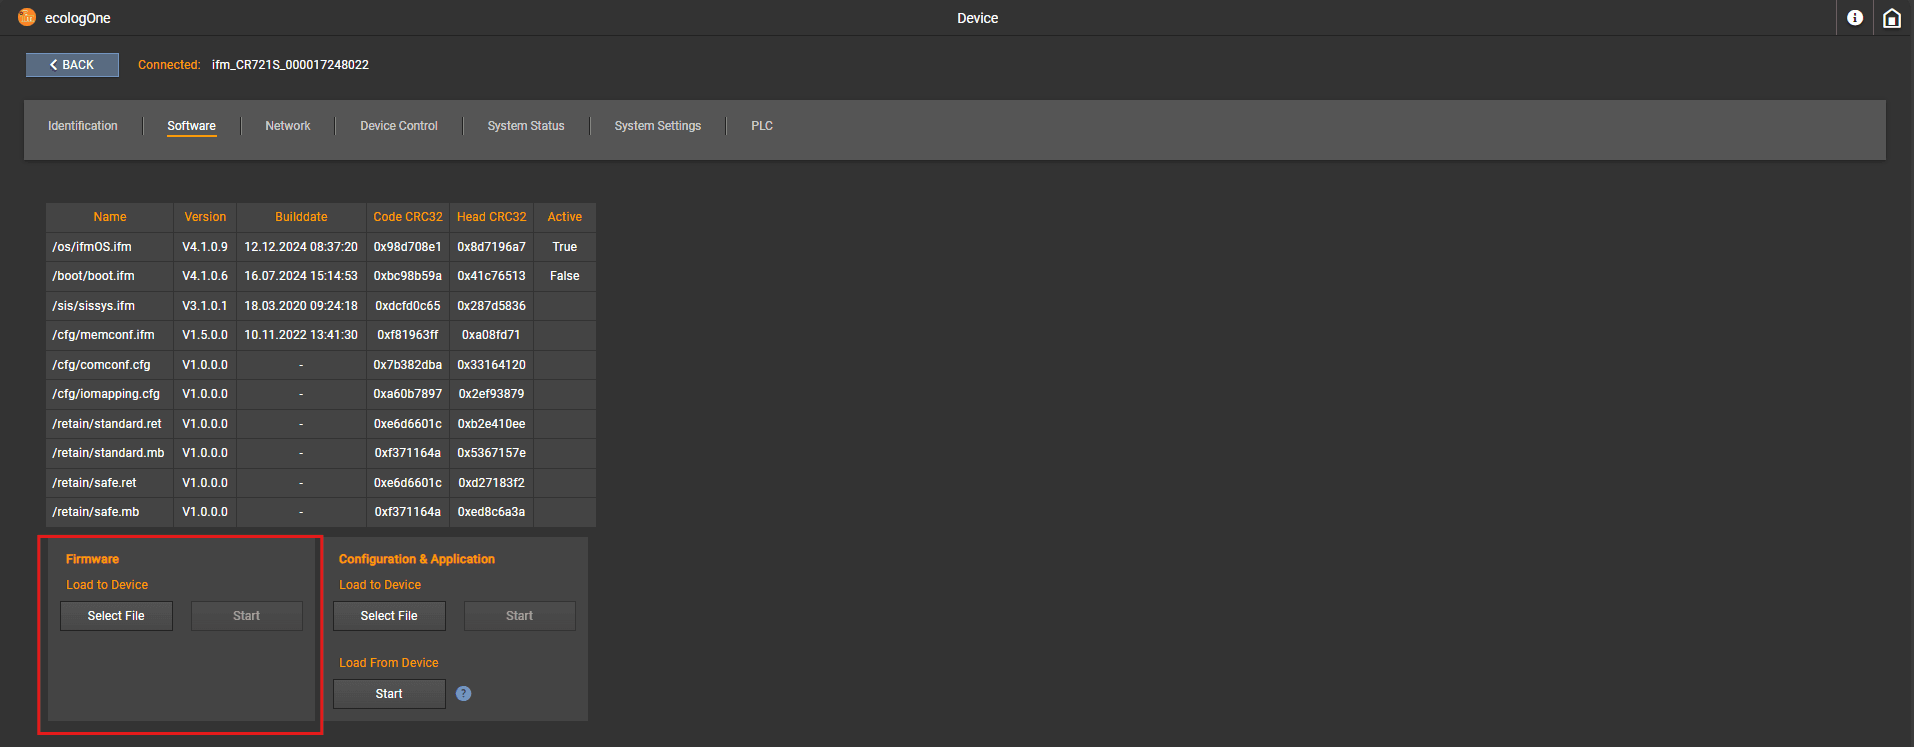Select the active Software tab

(191, 126)
